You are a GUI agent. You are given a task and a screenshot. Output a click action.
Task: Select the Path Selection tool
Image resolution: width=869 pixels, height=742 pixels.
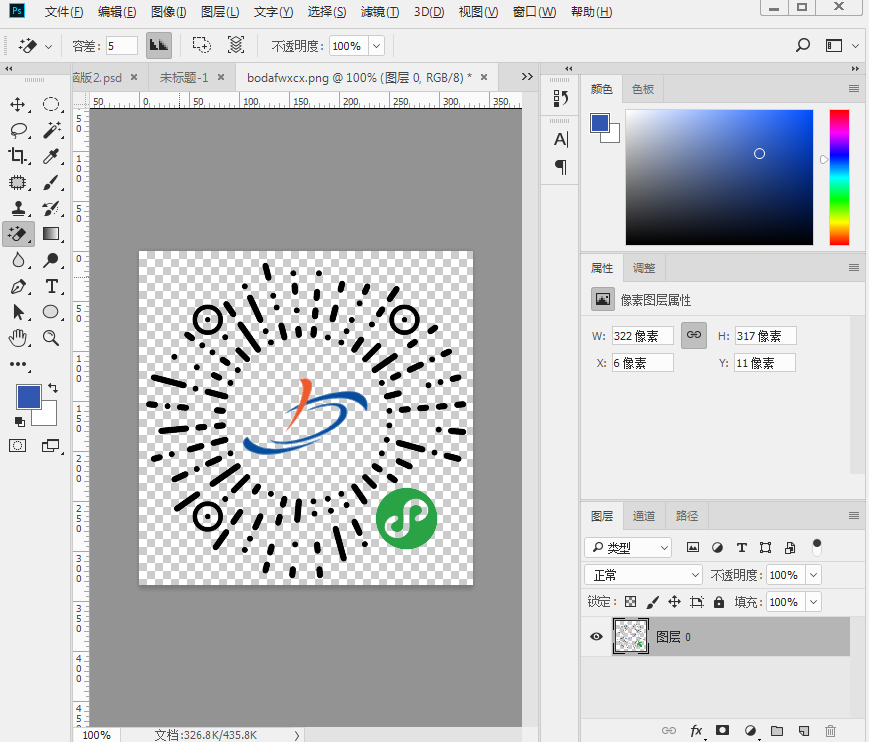coord(18,312)
